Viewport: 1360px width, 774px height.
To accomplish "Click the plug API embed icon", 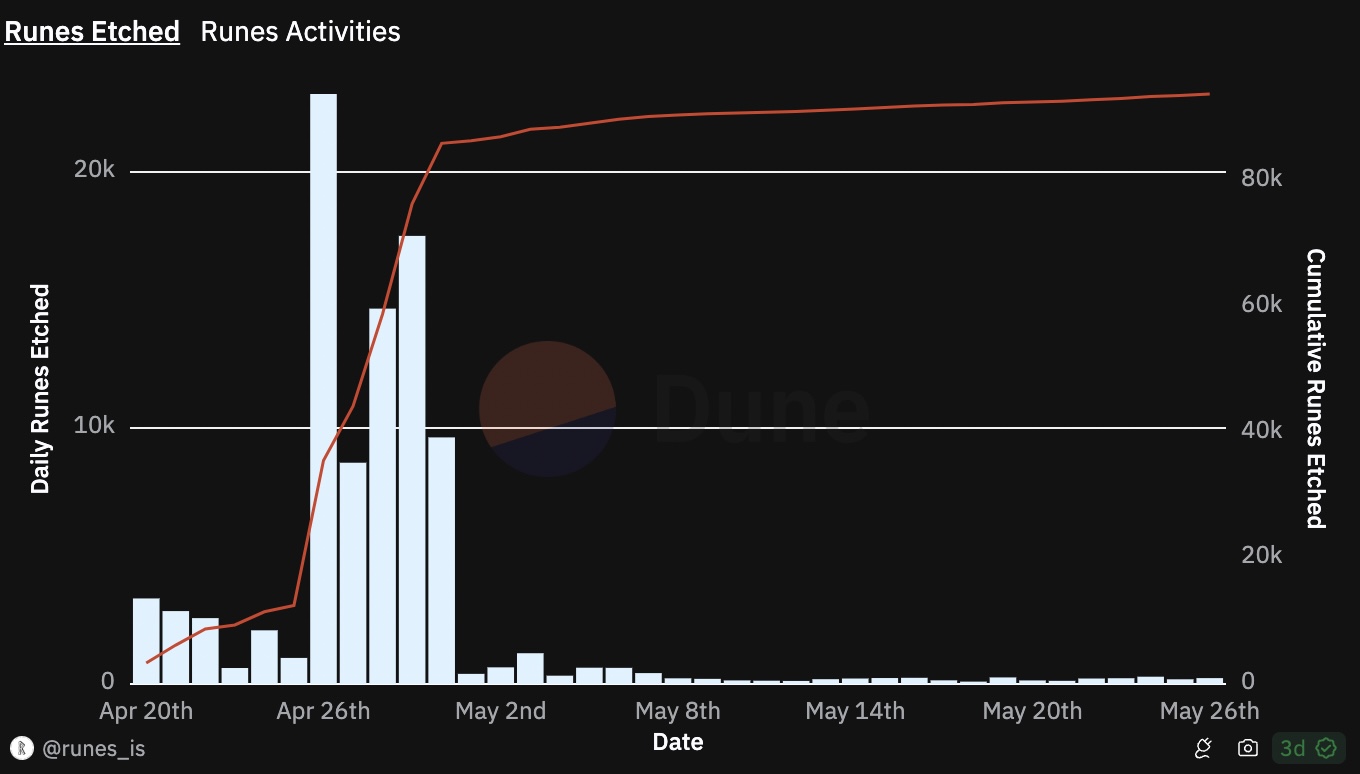I will [1204, 748].
